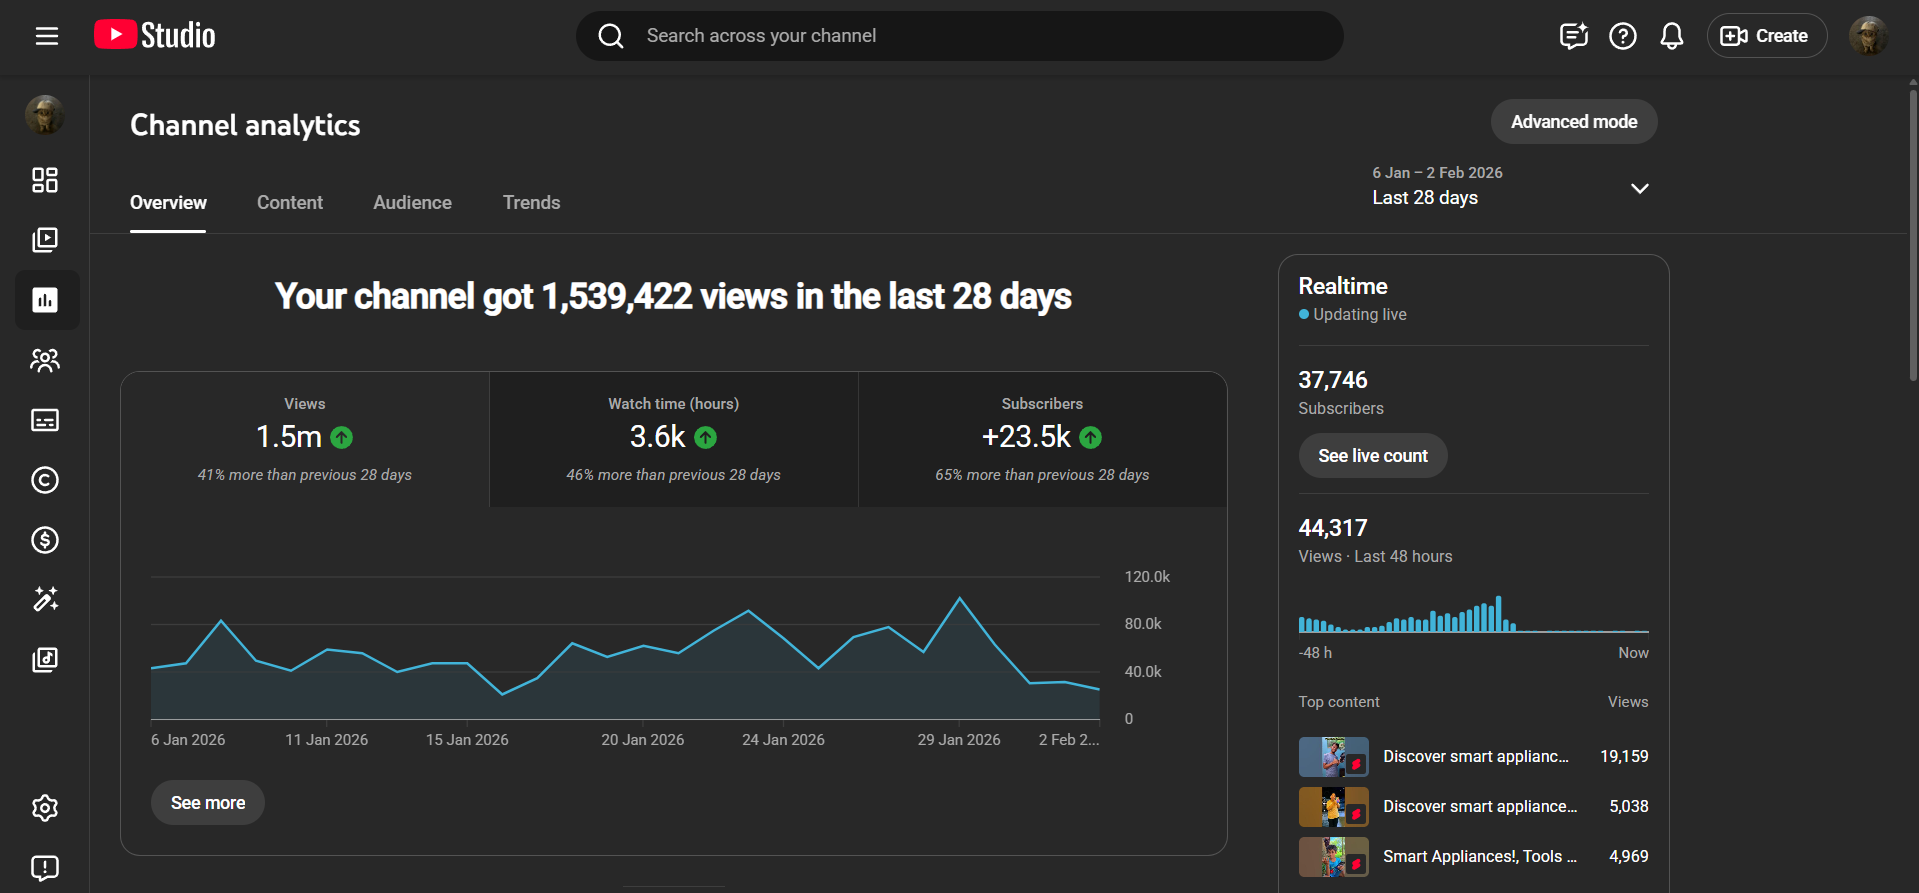The height and width of the screenshot is (893, 1919).
Task: Click the notifications bell icon
Action: (x=1671, y=36)
